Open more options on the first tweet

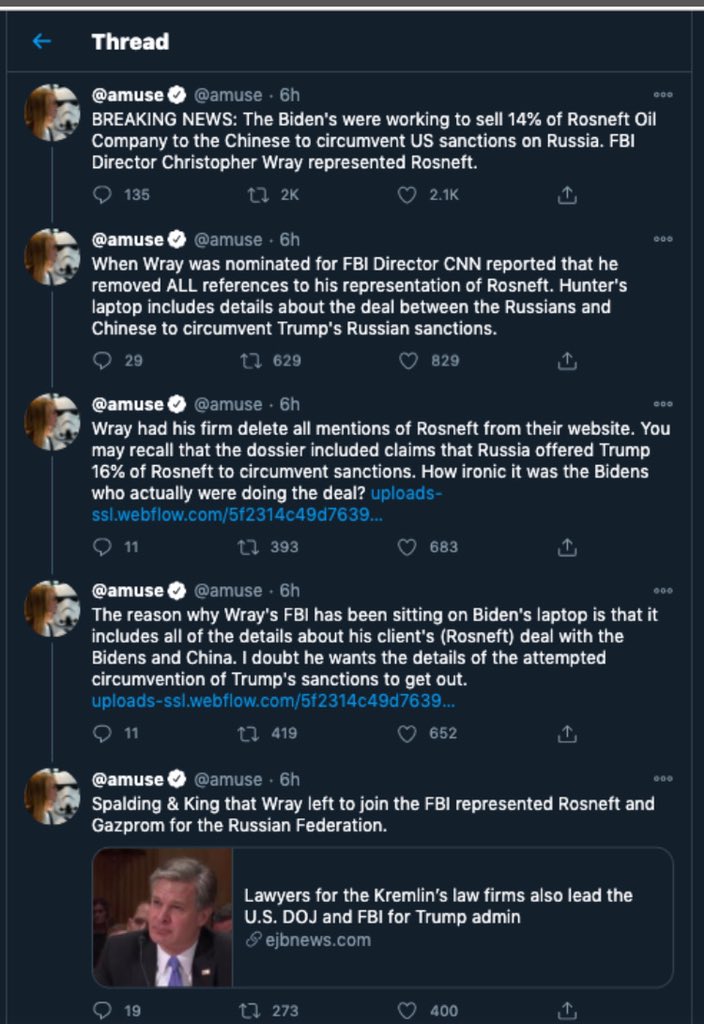pyautogui.click(x=663, y=95)
